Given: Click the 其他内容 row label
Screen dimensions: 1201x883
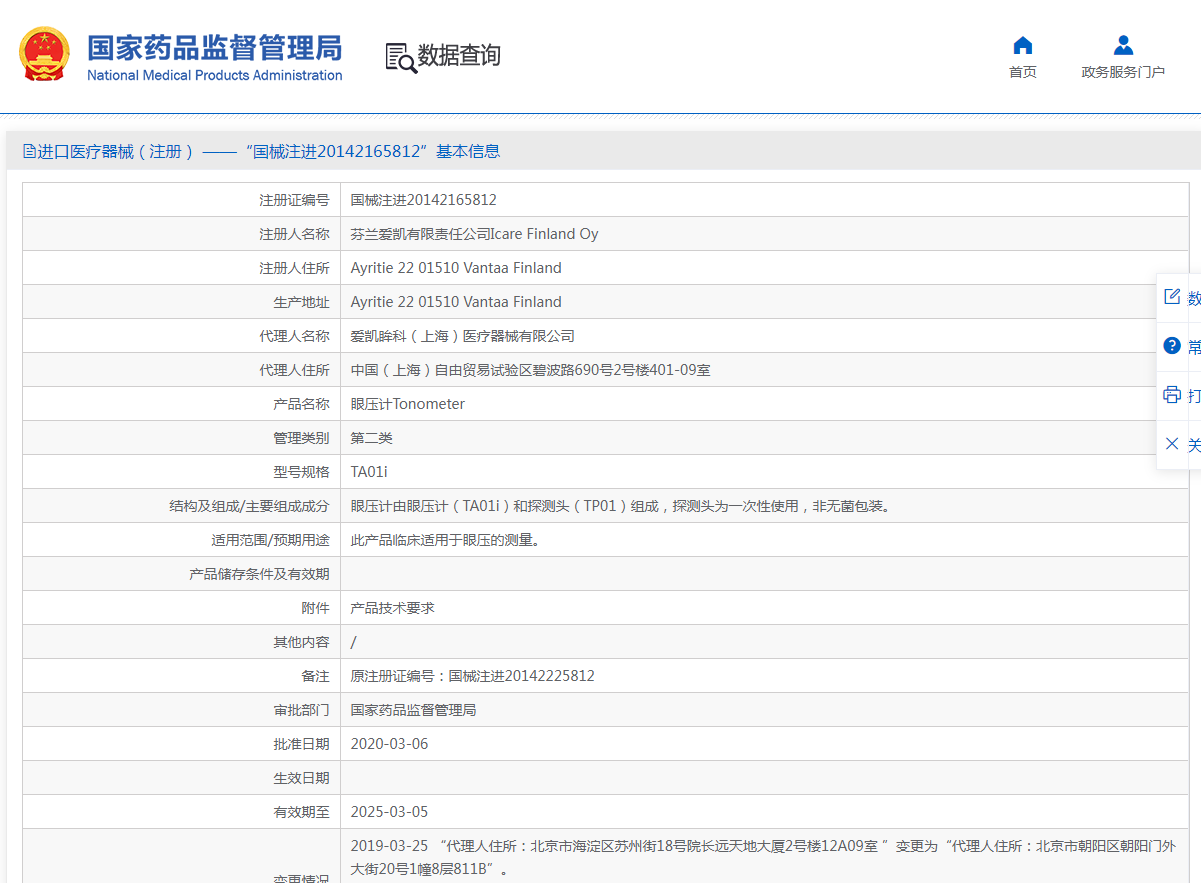Looking at the screenshot, I should [301, 642].
